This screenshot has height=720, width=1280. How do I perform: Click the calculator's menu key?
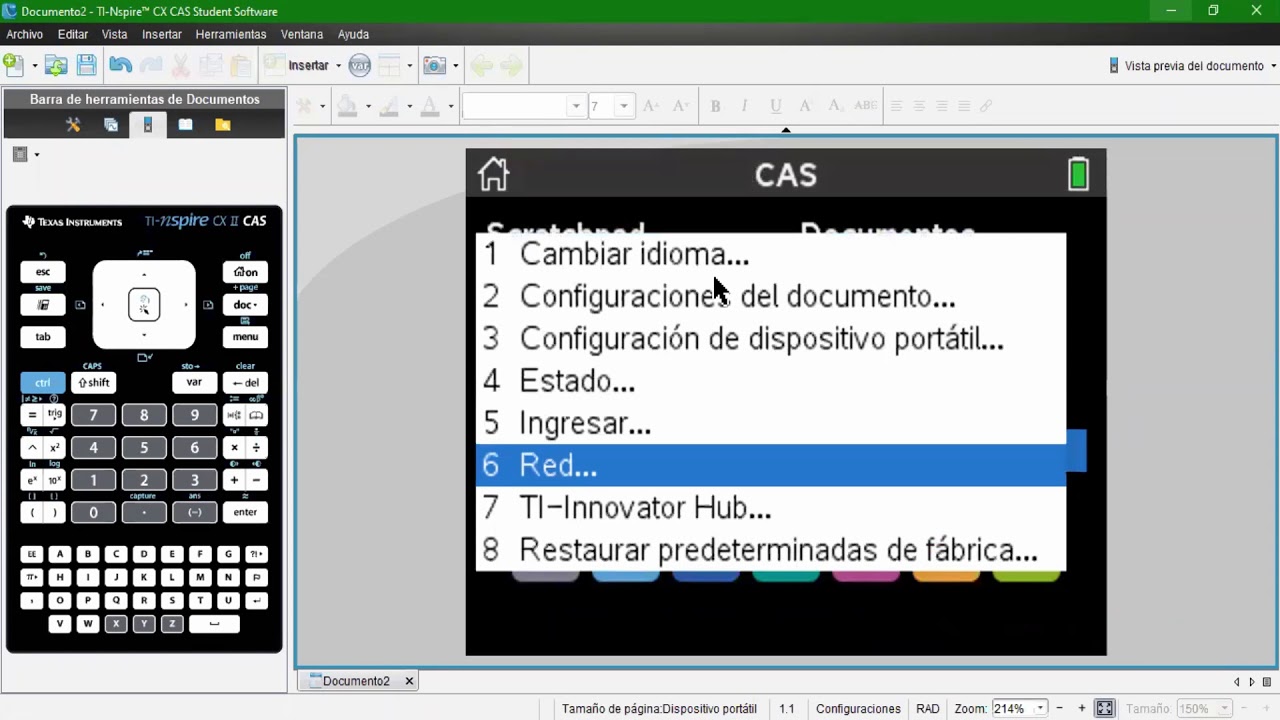pos(245,337)
